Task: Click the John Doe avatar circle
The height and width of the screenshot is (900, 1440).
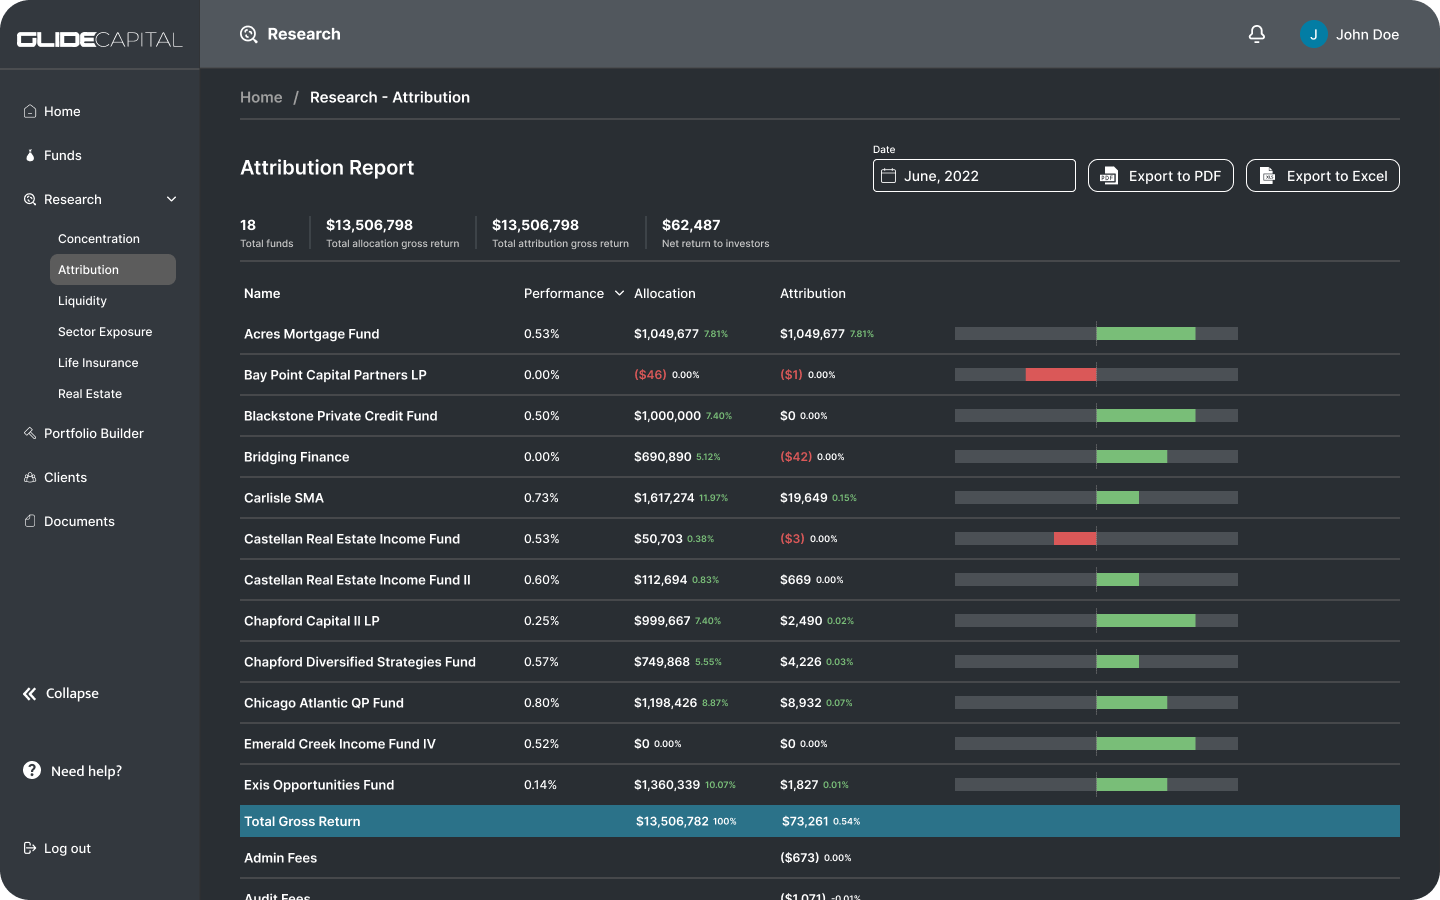Action: pos(1313,34)
